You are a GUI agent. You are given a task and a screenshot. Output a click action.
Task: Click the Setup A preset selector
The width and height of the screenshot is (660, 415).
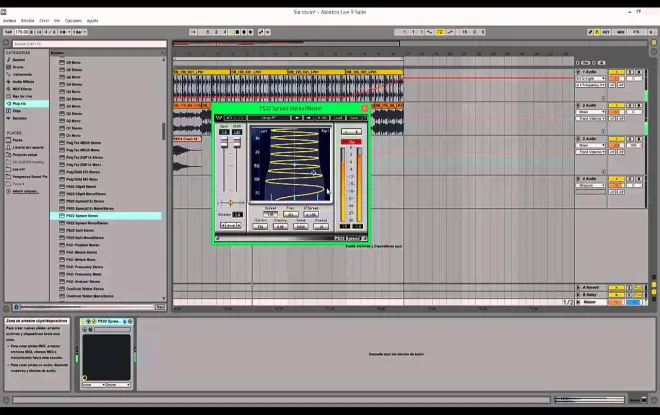269,118
